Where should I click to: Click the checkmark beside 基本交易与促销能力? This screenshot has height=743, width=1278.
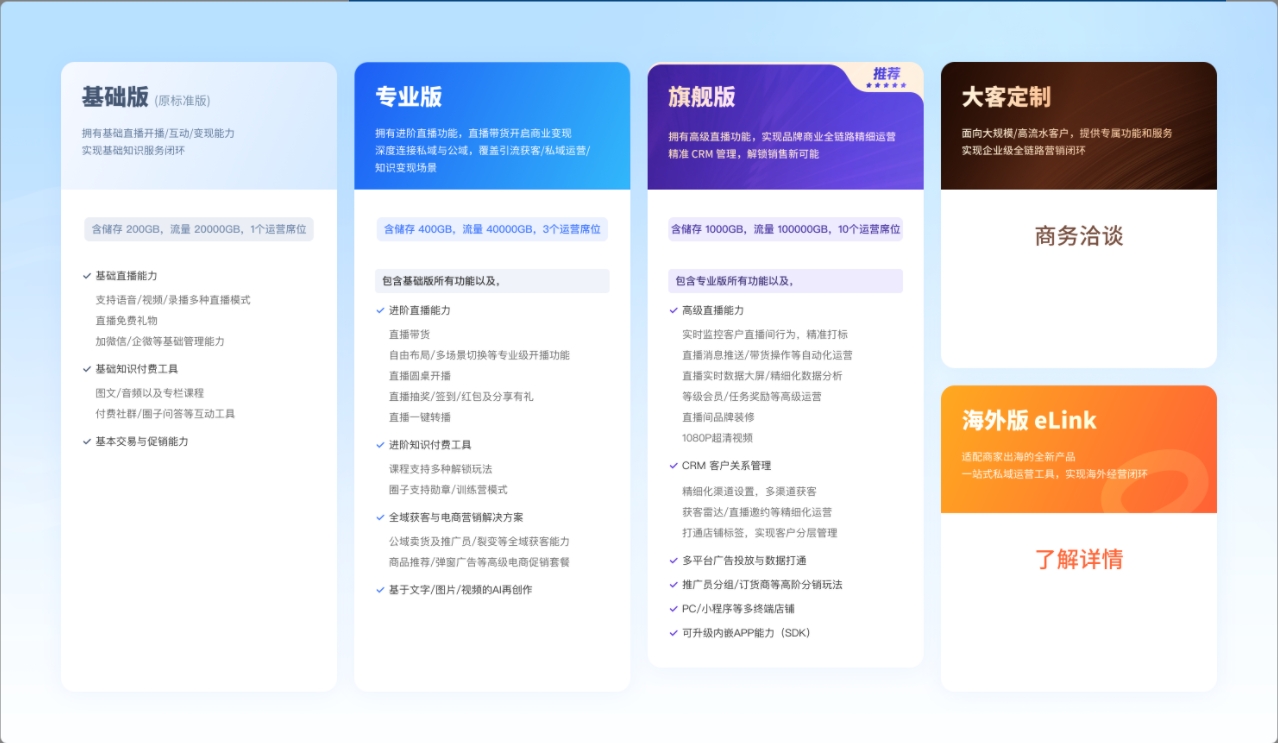click(88, 439)
